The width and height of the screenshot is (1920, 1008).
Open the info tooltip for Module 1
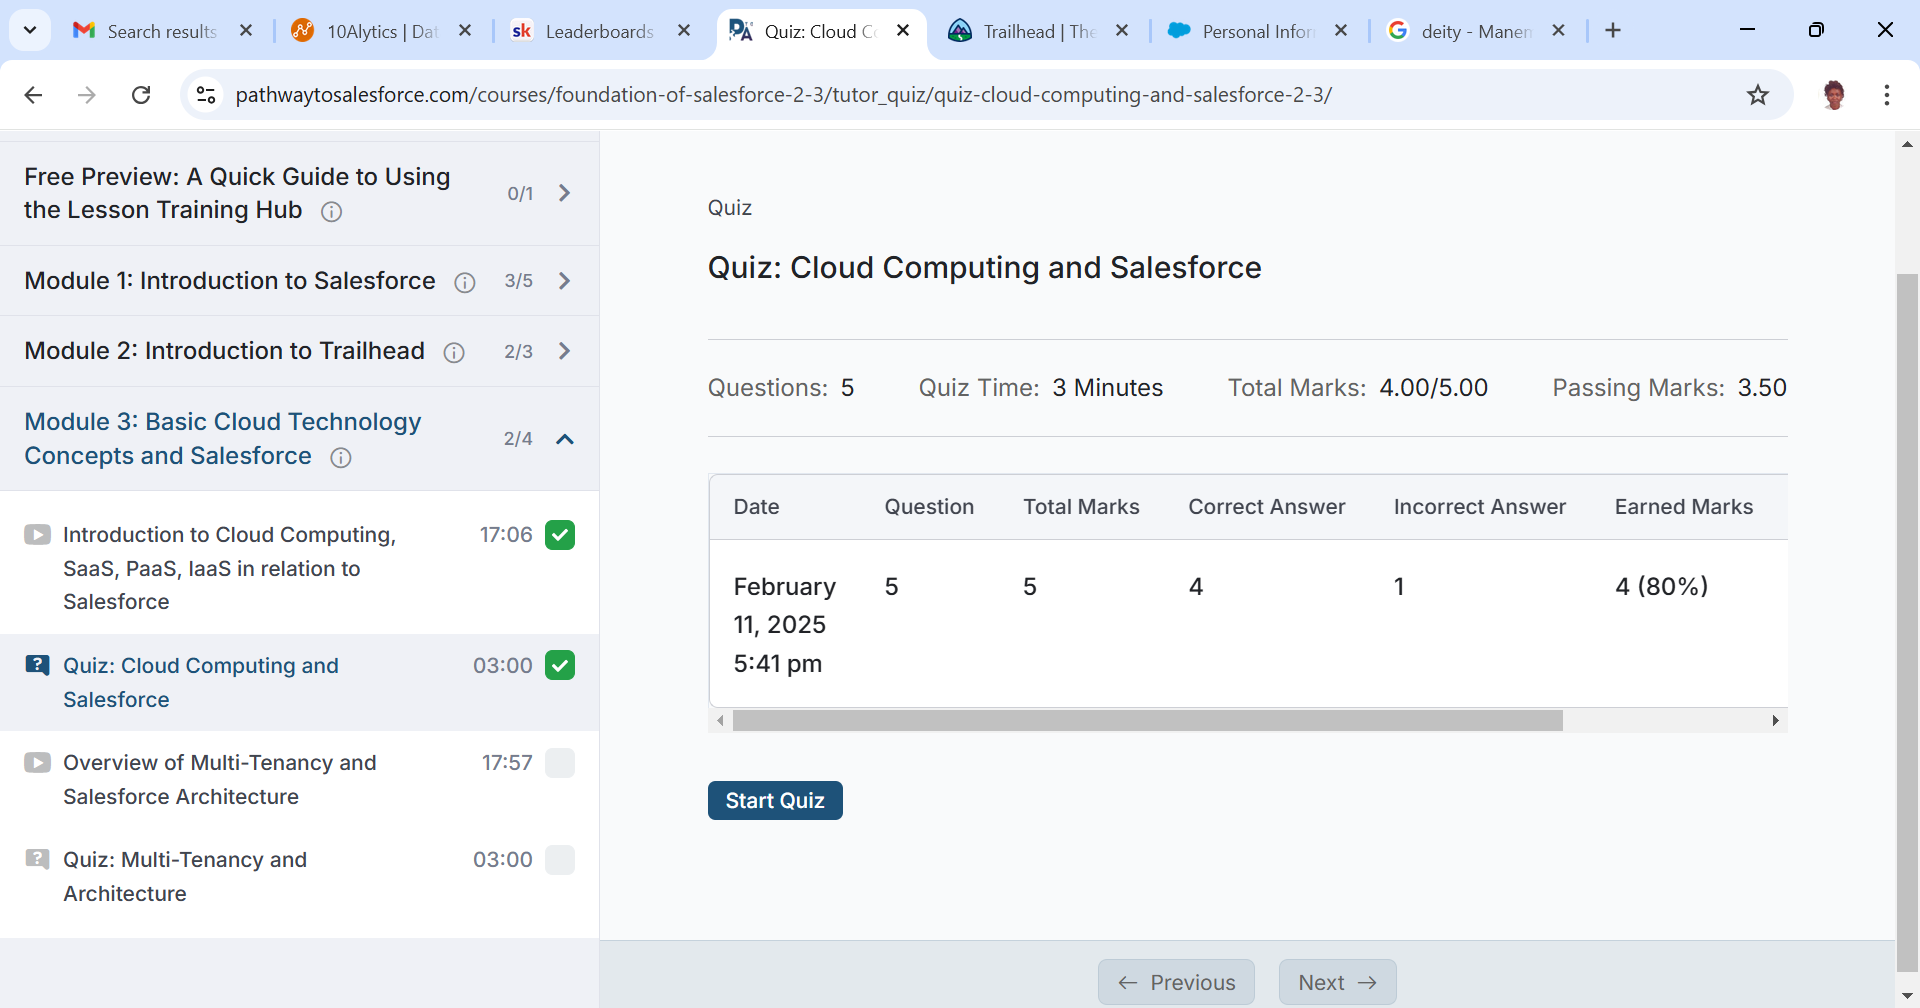click(x=465, y=282)
